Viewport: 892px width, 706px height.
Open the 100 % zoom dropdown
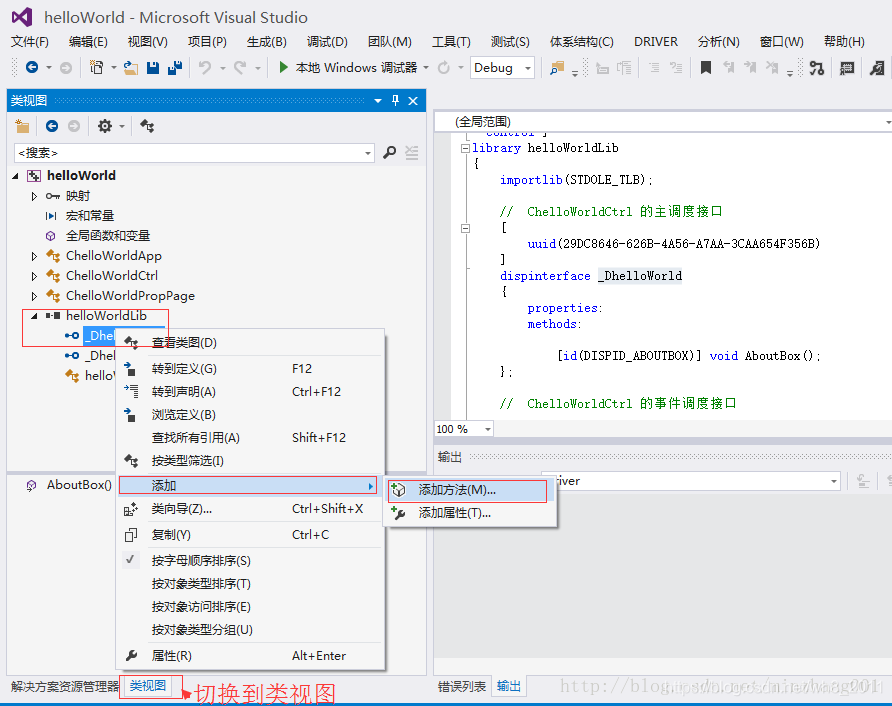[488, 429]
